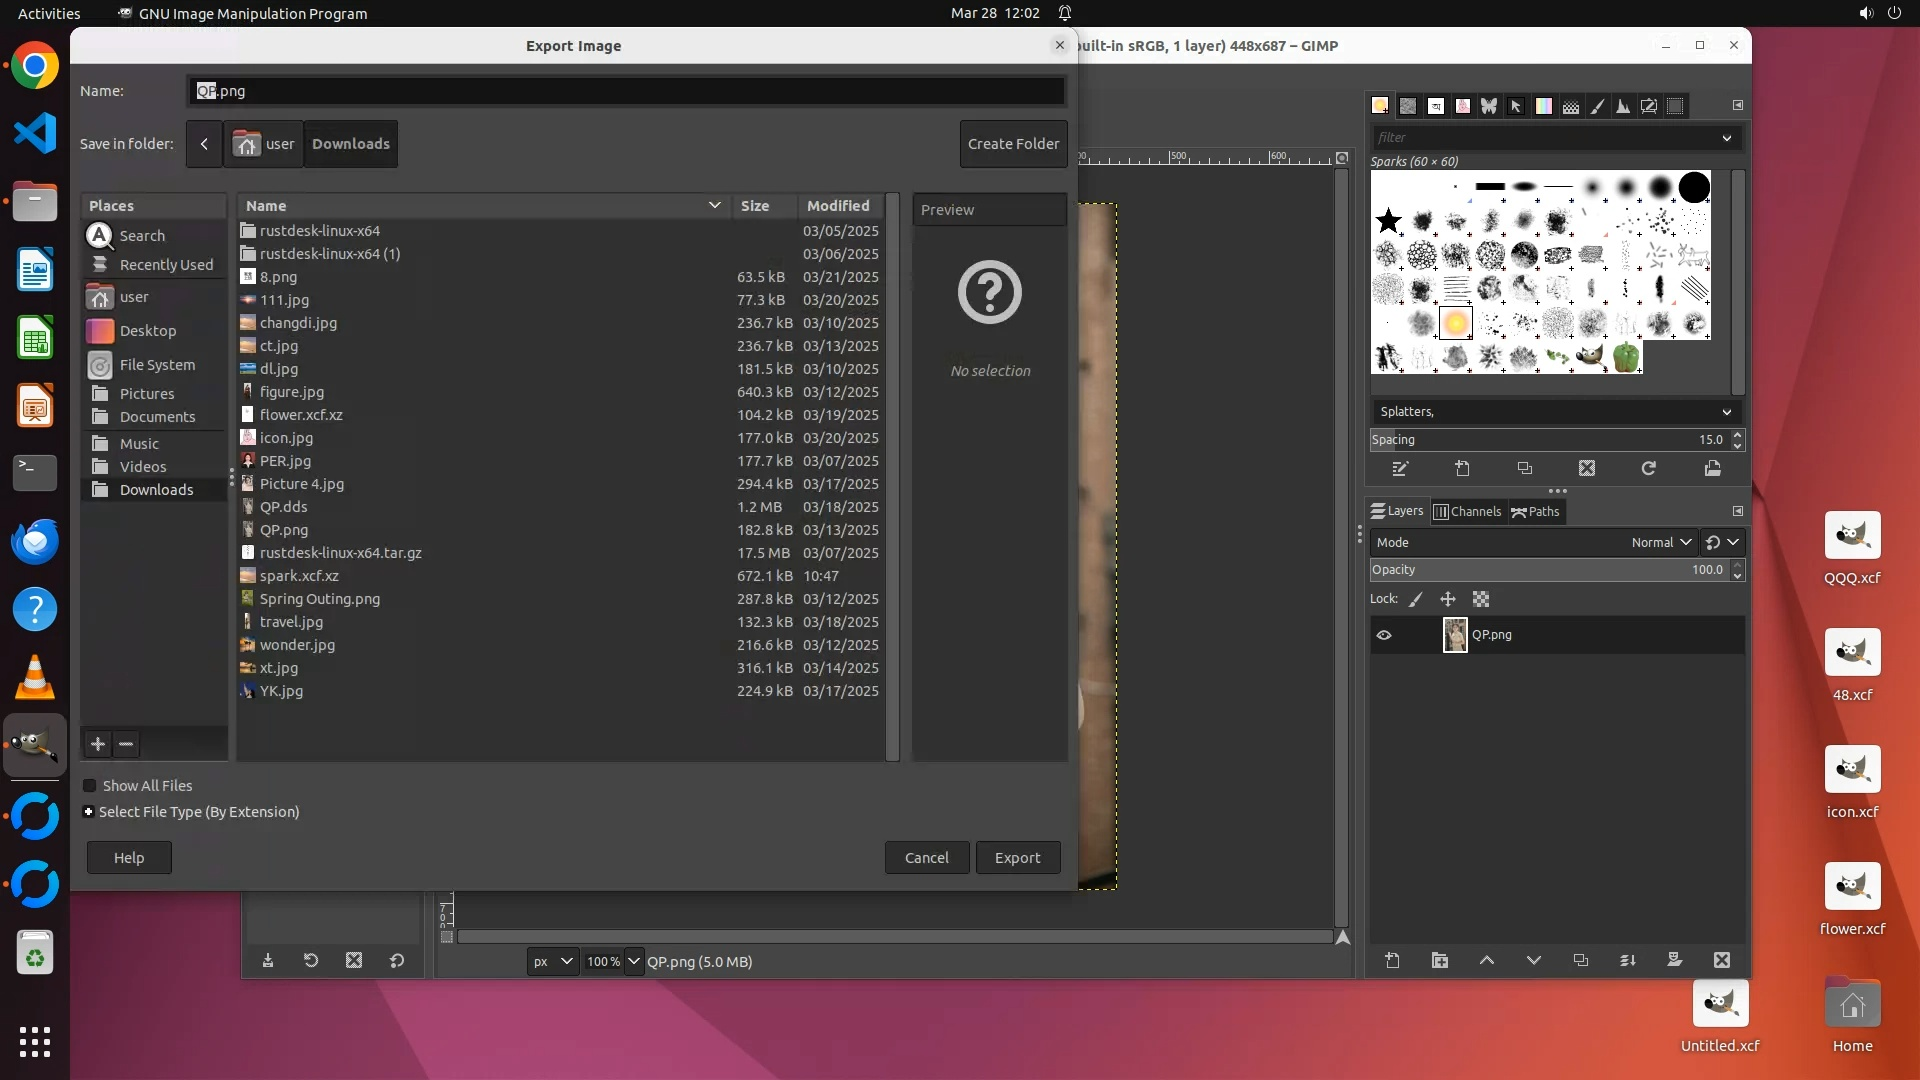This screenshot has height=1080, width=1920.
Task: Add bookmark with the plus icon
Action: pos(98,744)
